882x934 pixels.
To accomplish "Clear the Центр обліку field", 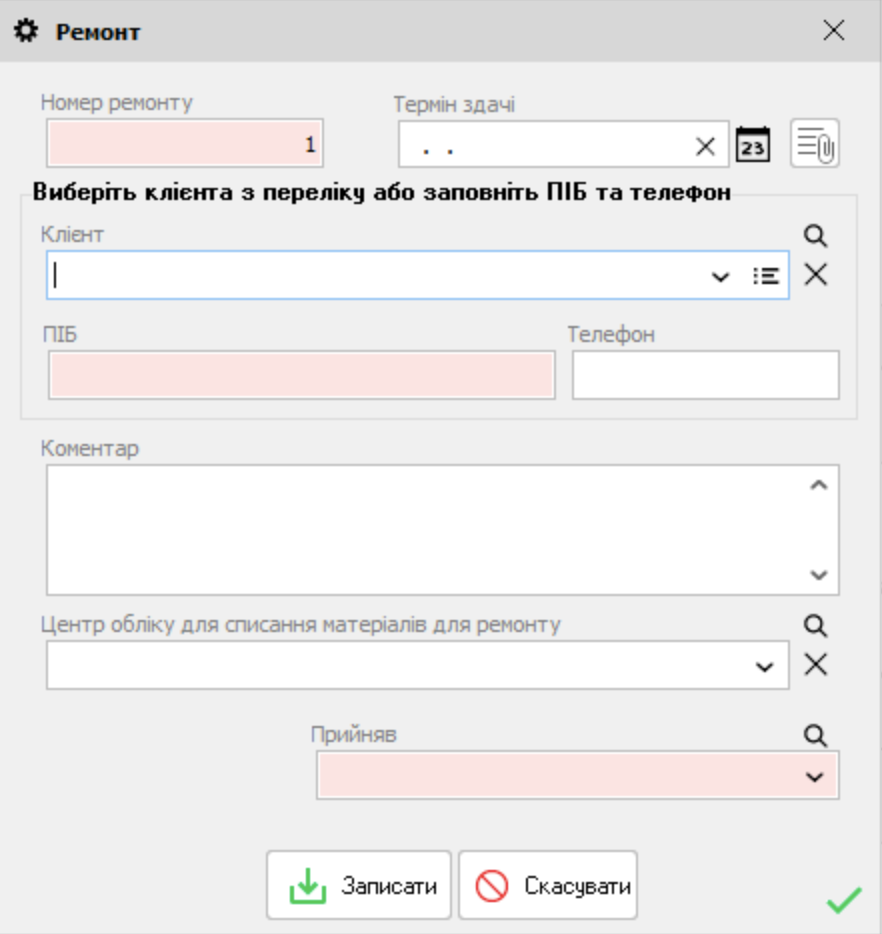I will pyautogui.click(x=816, y=662).
